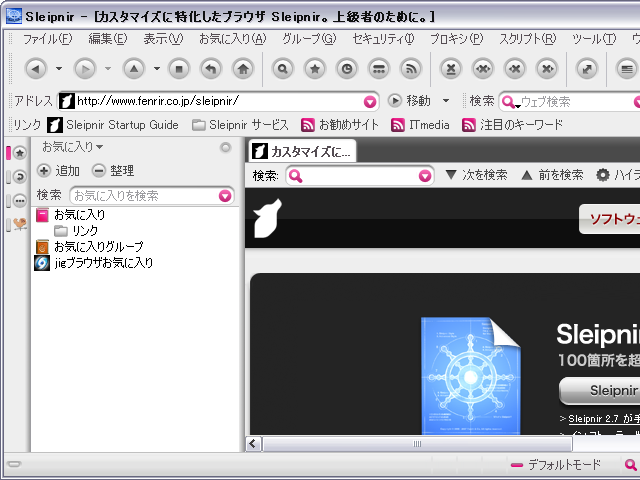Toggle the Default Mode status bar indicator
Image resolution: width=640 pixels, height=480 pixels.
point(556,464)
